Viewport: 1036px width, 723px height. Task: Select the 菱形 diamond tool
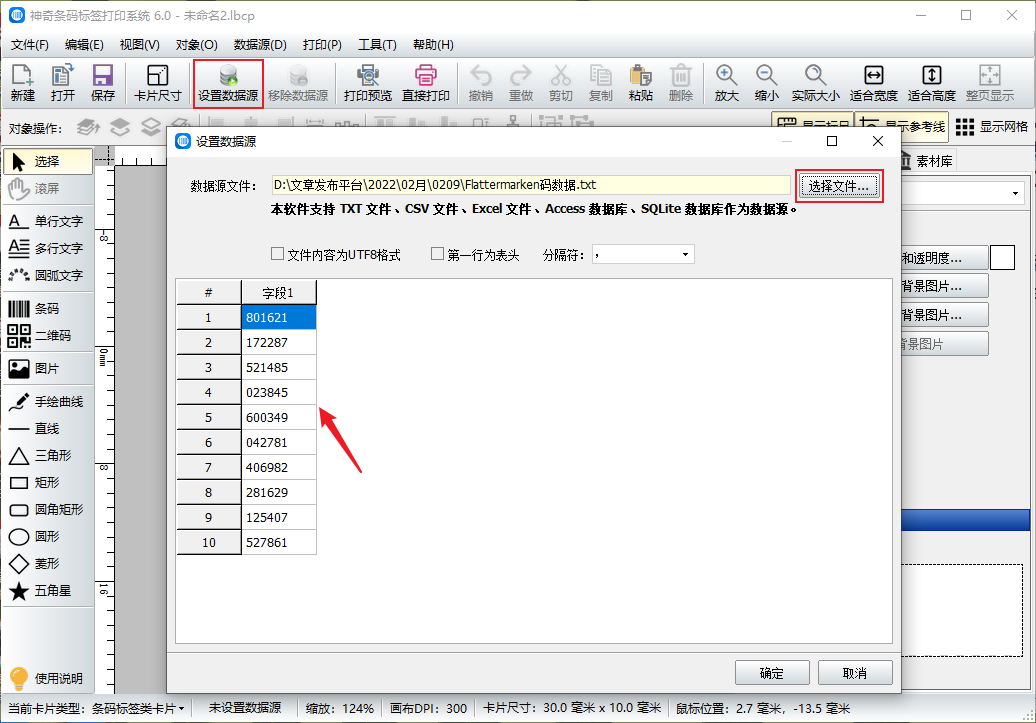pyautogui.click(x=48, y=564)
